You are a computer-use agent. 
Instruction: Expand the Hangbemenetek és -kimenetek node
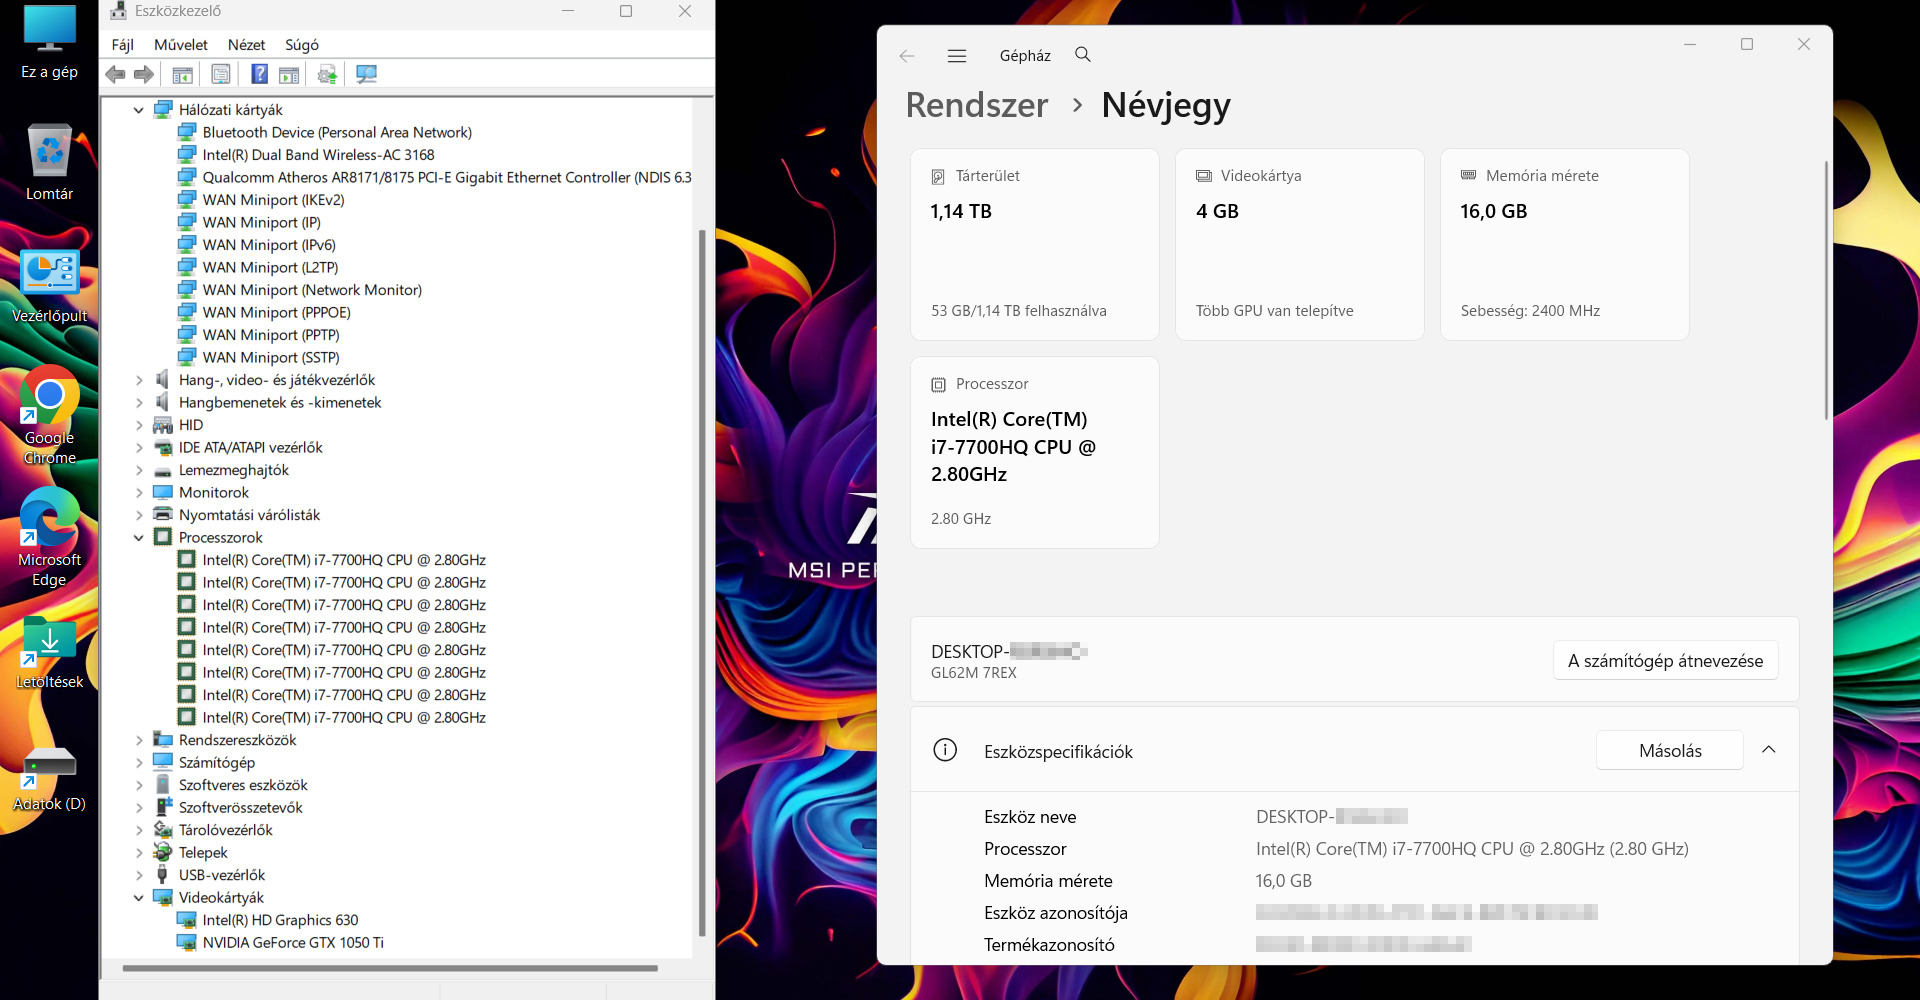139,403
